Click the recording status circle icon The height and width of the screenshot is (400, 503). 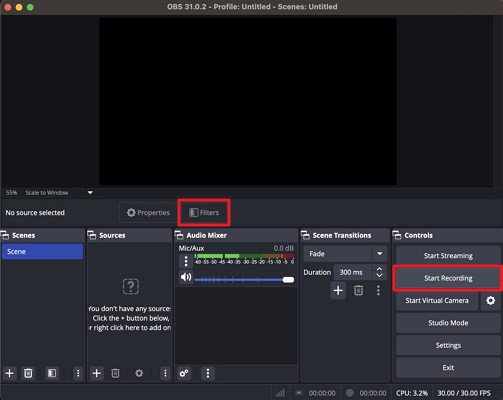click(x=350, y=393)
